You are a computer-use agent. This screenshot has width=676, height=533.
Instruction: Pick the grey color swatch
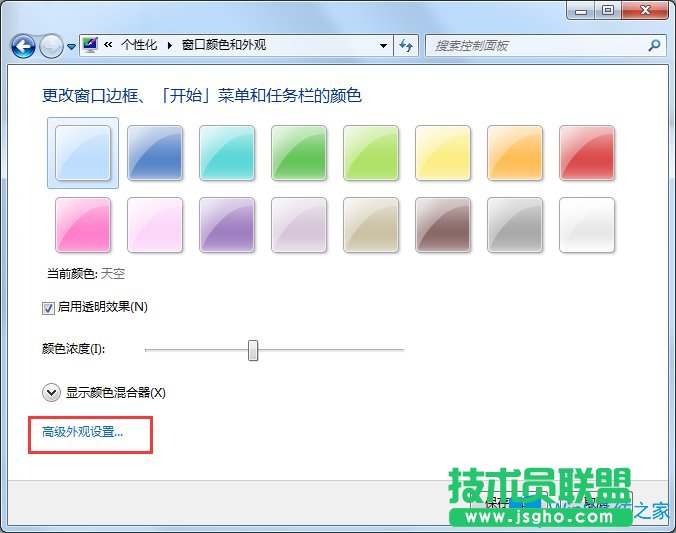click(515, 225)
